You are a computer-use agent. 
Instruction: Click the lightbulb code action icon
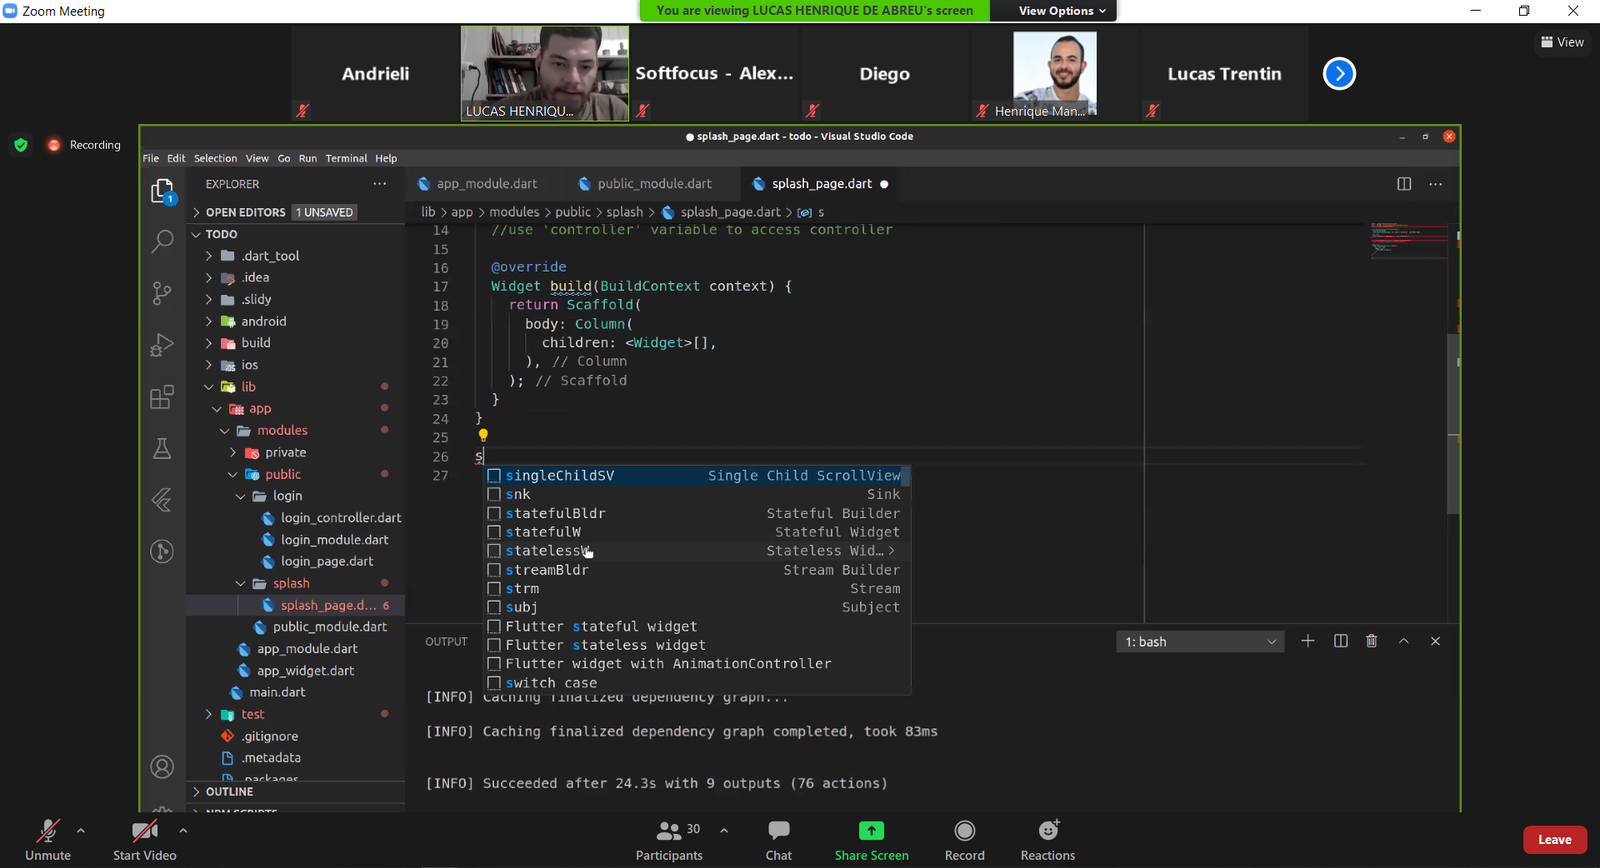click(483, 436)
